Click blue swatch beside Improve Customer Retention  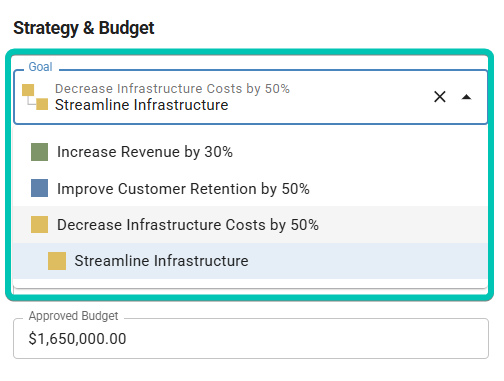pos(39,188)
